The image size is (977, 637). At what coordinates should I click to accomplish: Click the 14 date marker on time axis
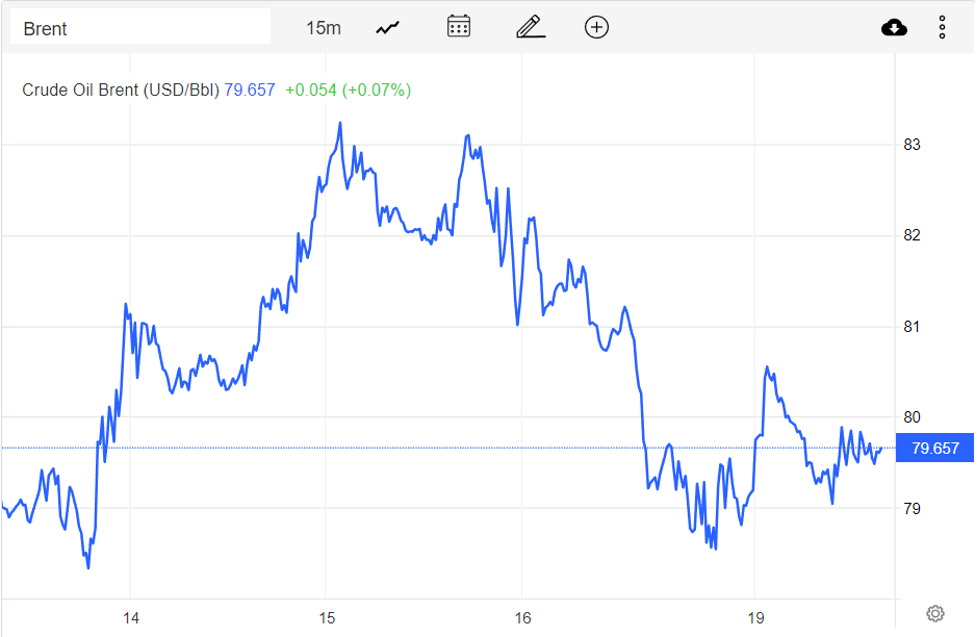(130, 617)
